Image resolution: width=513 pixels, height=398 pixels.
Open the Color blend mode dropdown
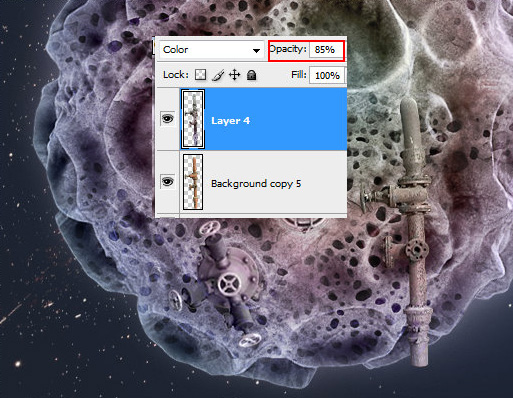(x=211, y=50)
